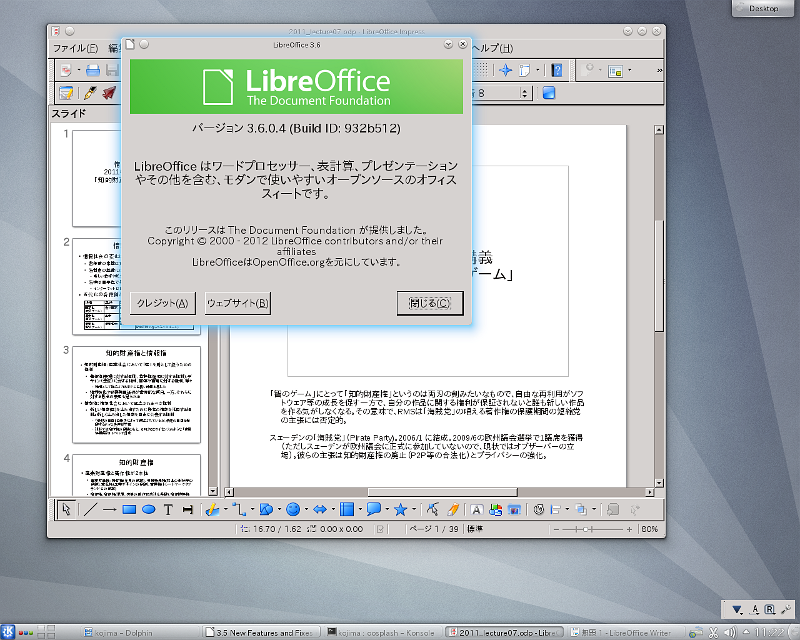Viewport: 800px width, 640px height.
Task: Click the ウェブサイト (Website) button
Action: pos(238,303)
